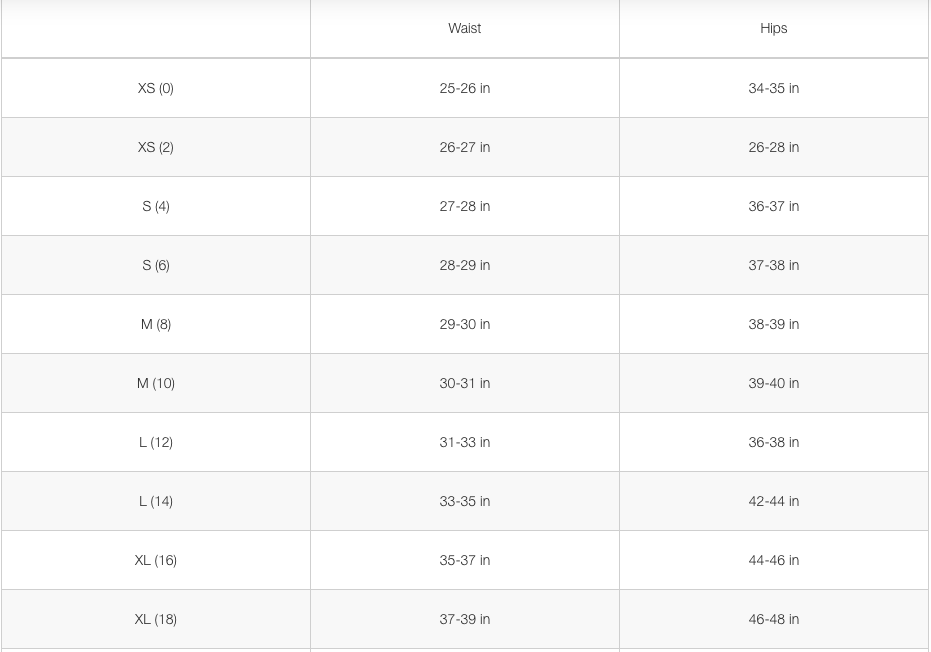Click the 34-35 in hips value
Screen dimensions: 931x652
(773, 88)
